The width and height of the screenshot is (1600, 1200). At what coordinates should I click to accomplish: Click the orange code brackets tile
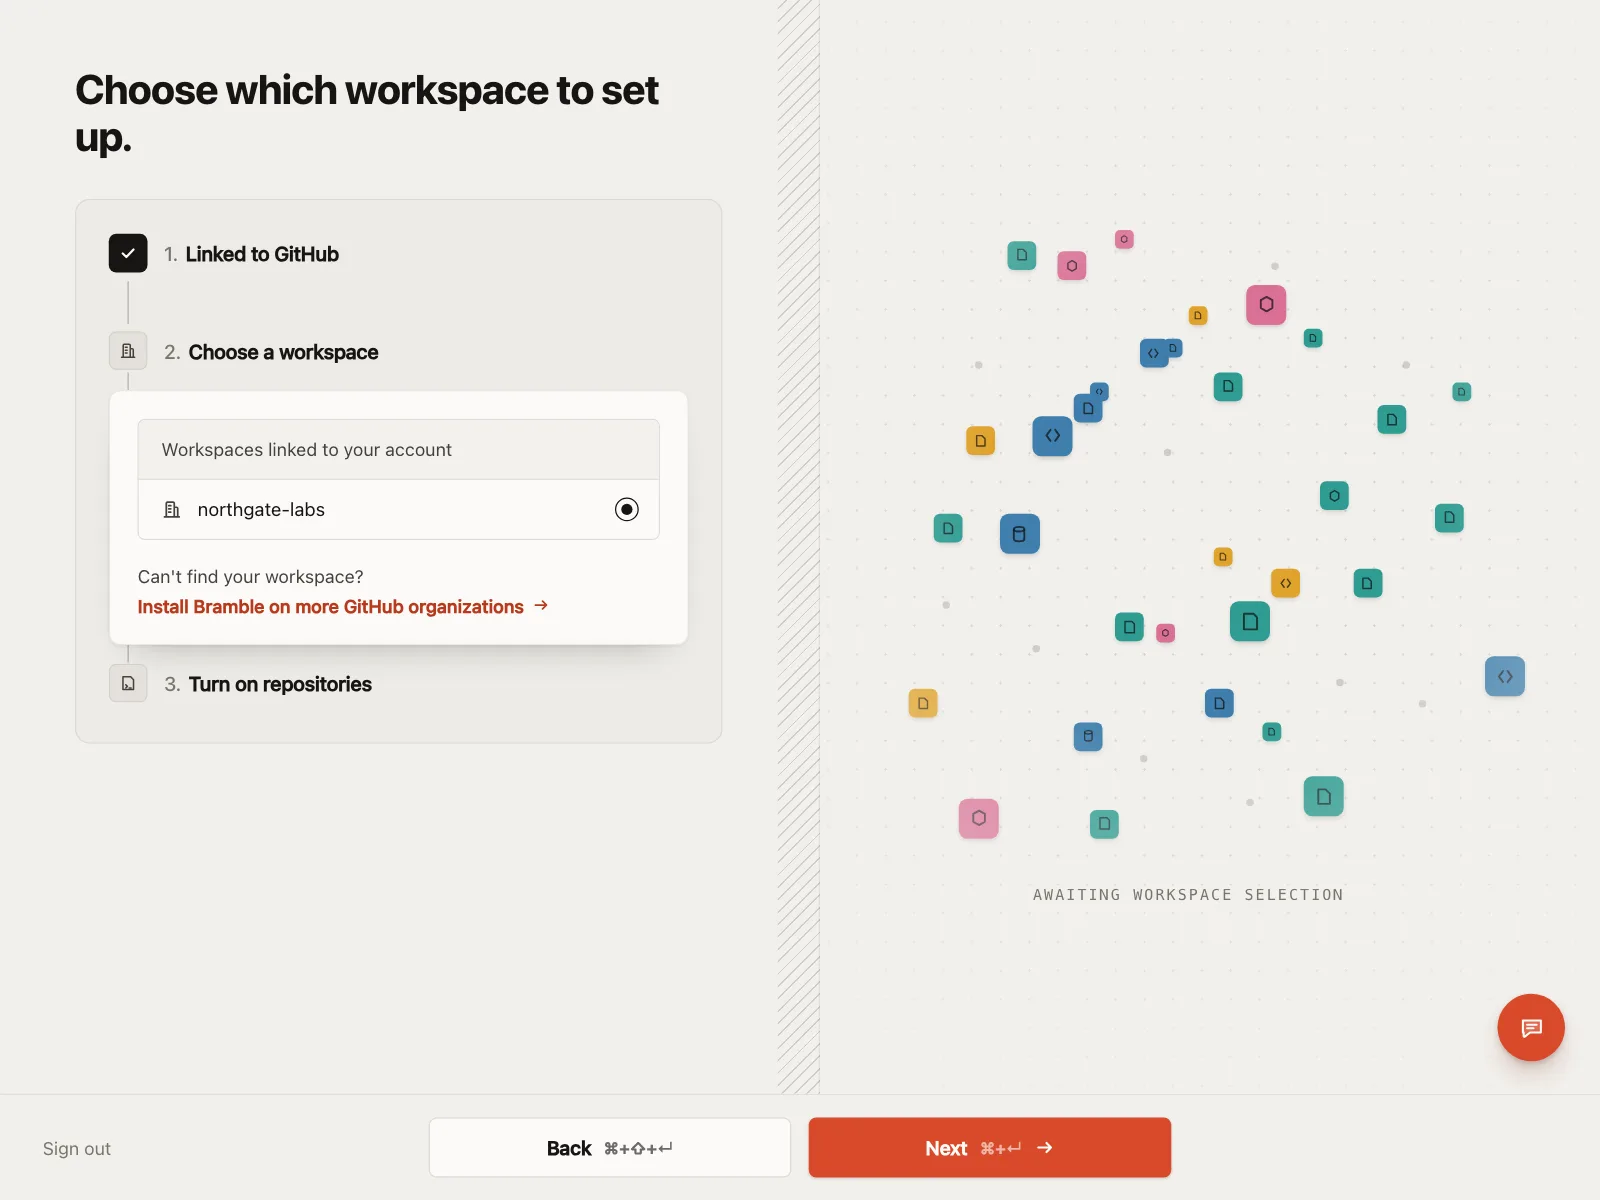coord(1285,583)
